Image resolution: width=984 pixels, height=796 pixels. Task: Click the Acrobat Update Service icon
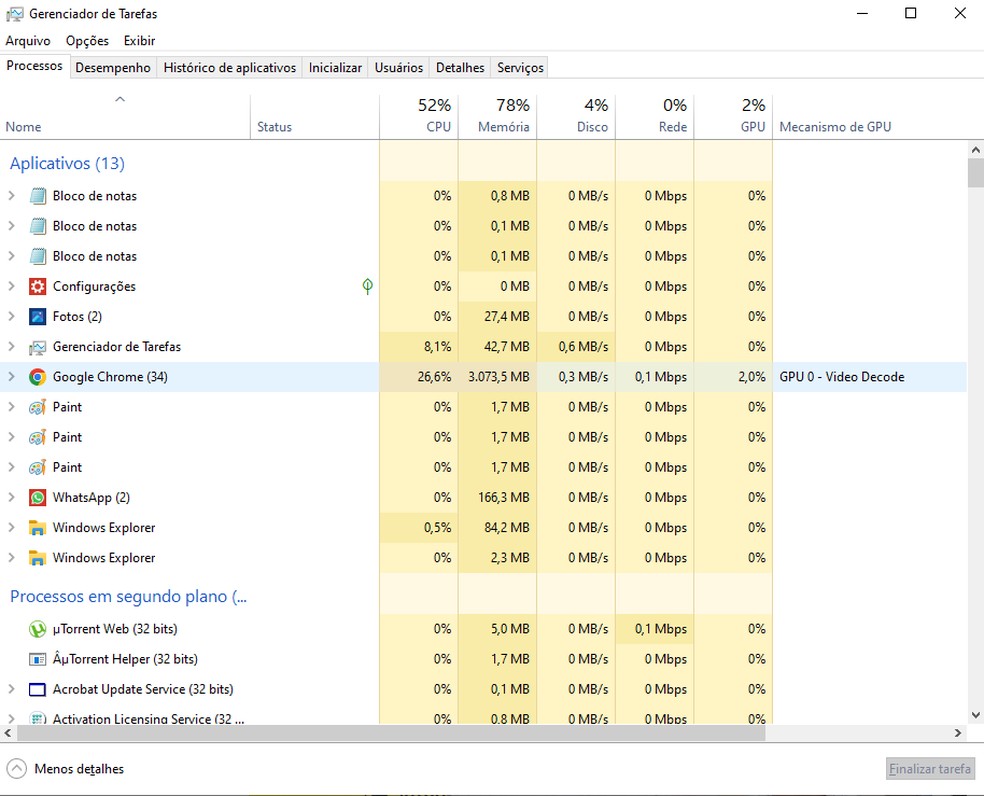coord(38,689)
